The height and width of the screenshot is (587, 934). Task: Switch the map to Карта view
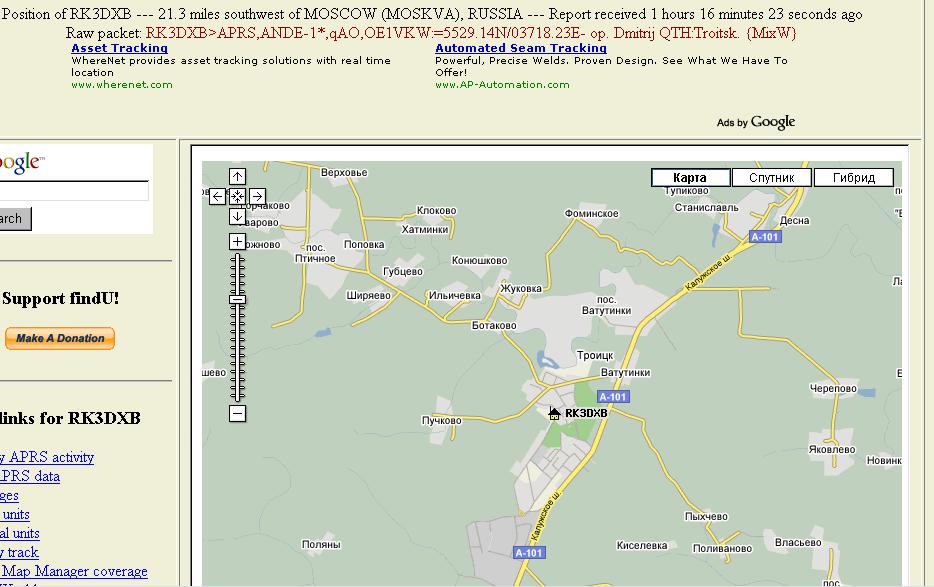(x=690, y=178)
